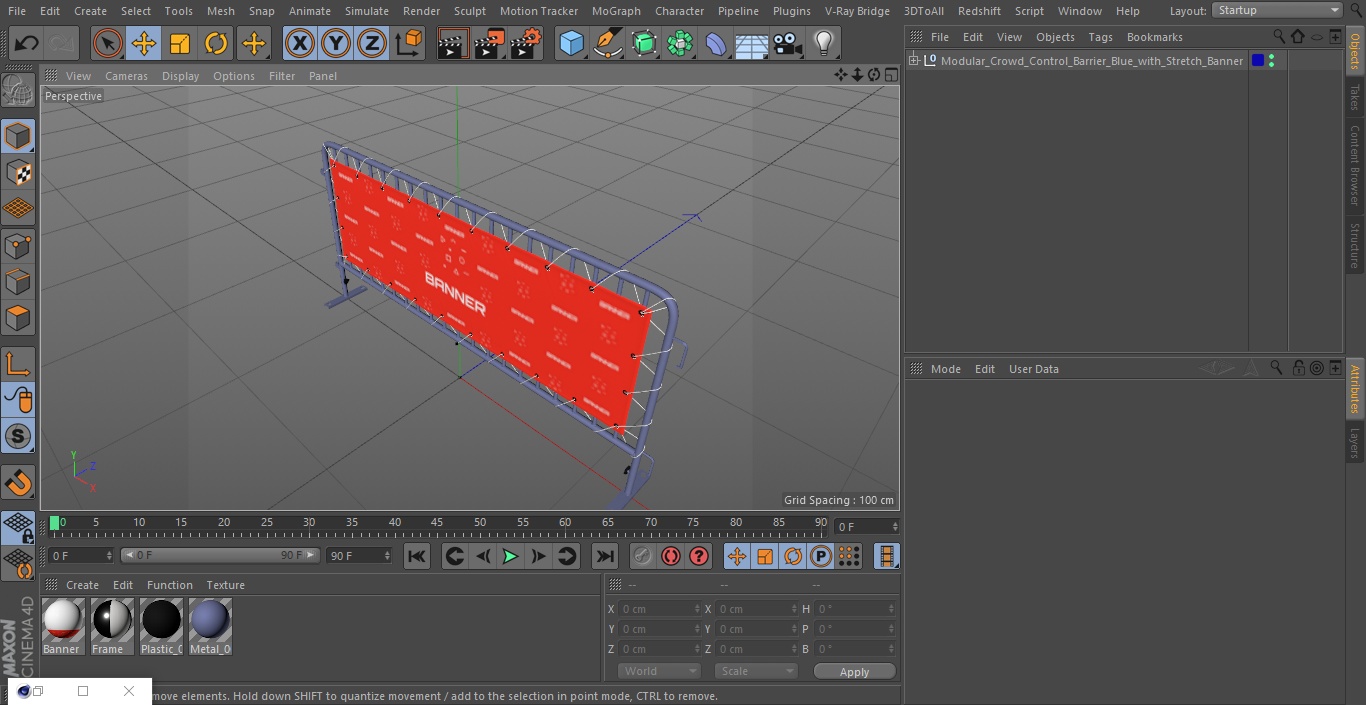Switch to Model mode
The image size is (1366, 705).
pyautogui.click(x=18, y=136)
